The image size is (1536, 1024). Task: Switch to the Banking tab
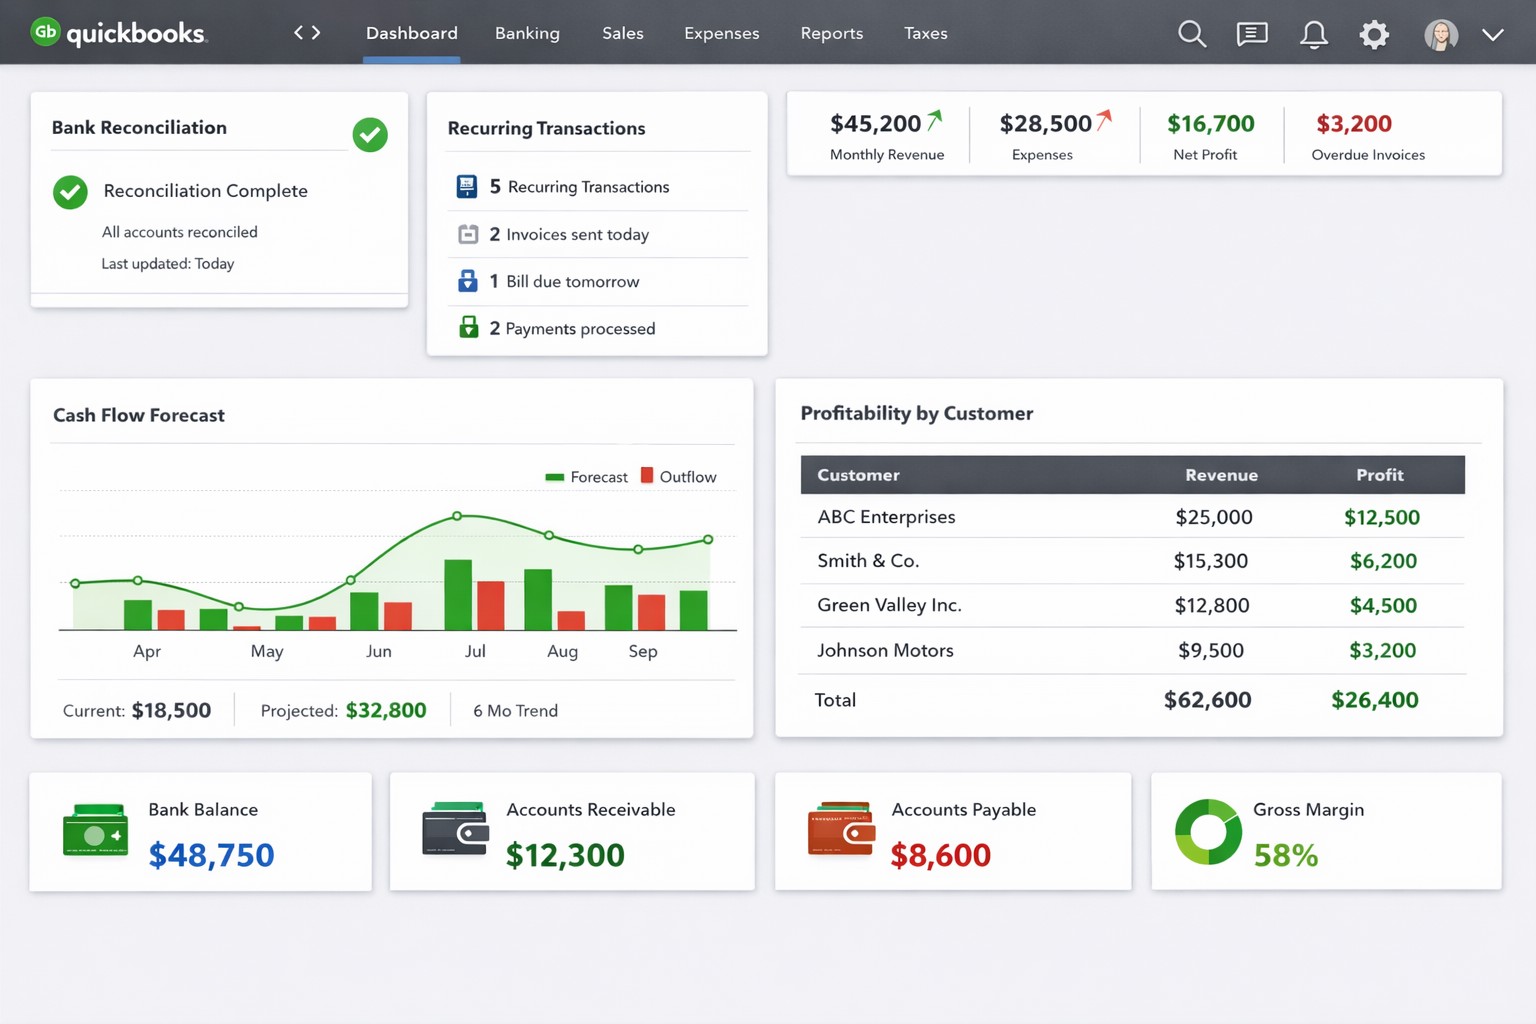[x=527, y=33]
